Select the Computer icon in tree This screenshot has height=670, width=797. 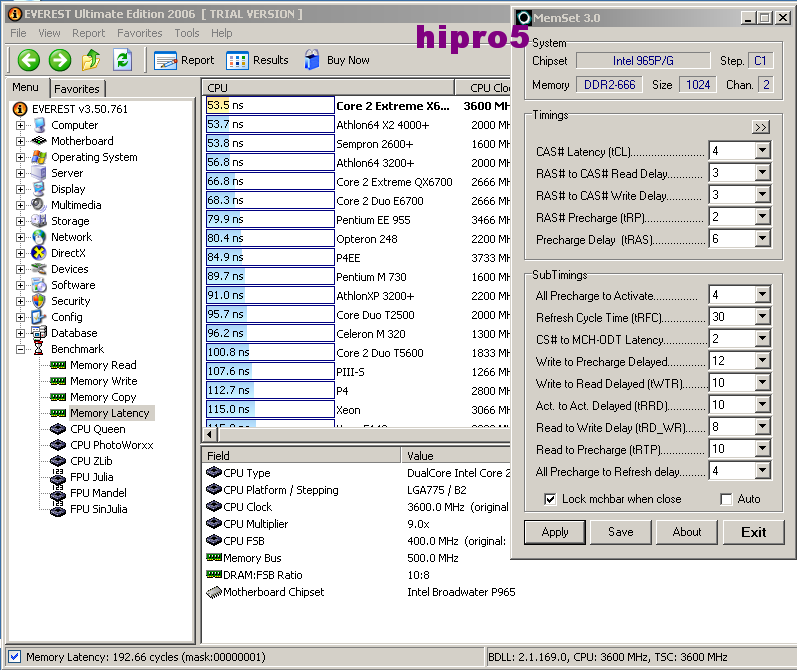[39, 125]
